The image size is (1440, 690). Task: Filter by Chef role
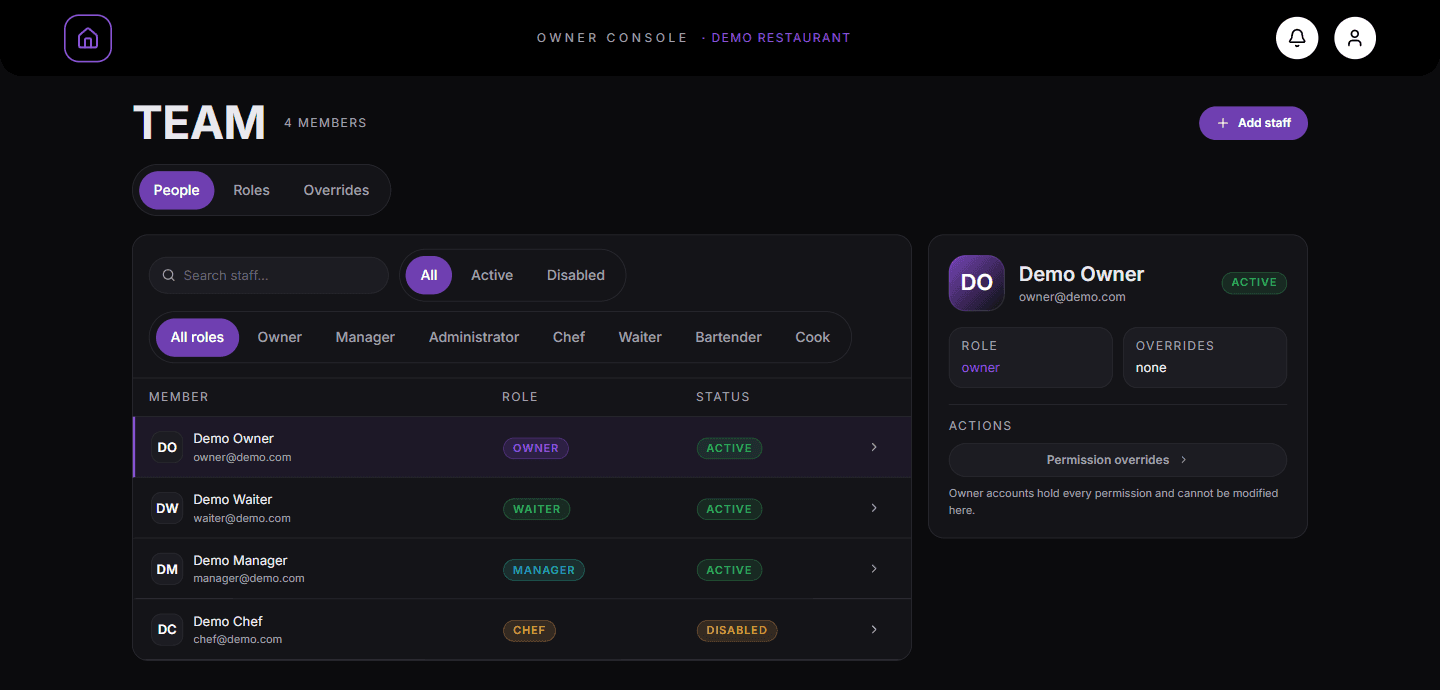(x=569, y=337)
